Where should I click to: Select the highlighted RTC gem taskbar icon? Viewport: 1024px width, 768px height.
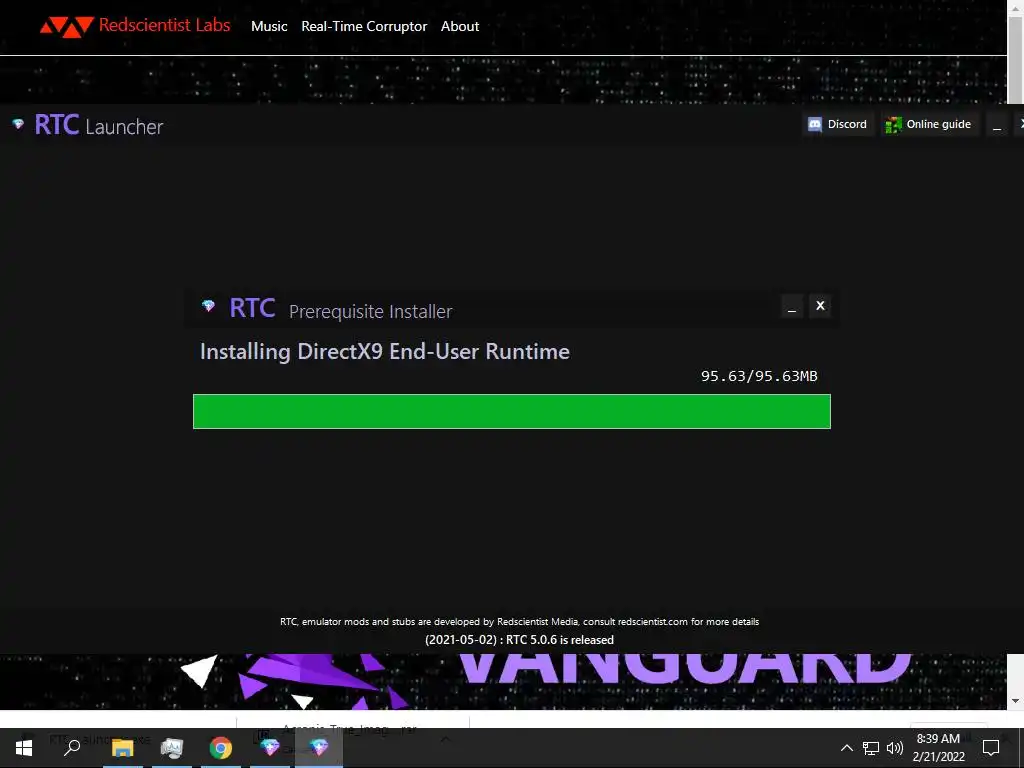(319, 748)
